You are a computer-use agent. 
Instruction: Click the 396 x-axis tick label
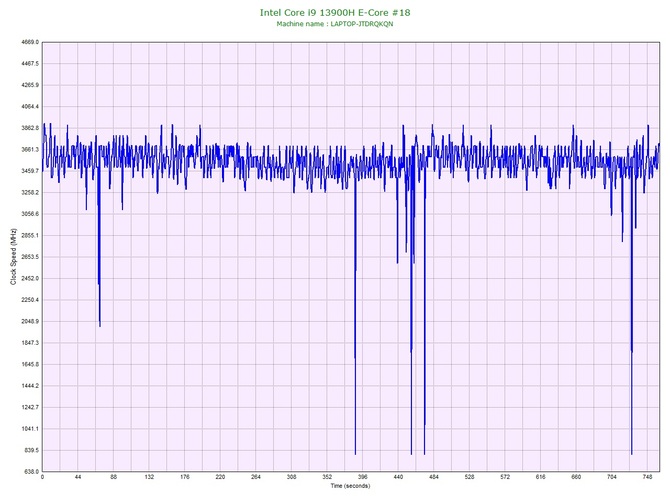coord(362,478)
